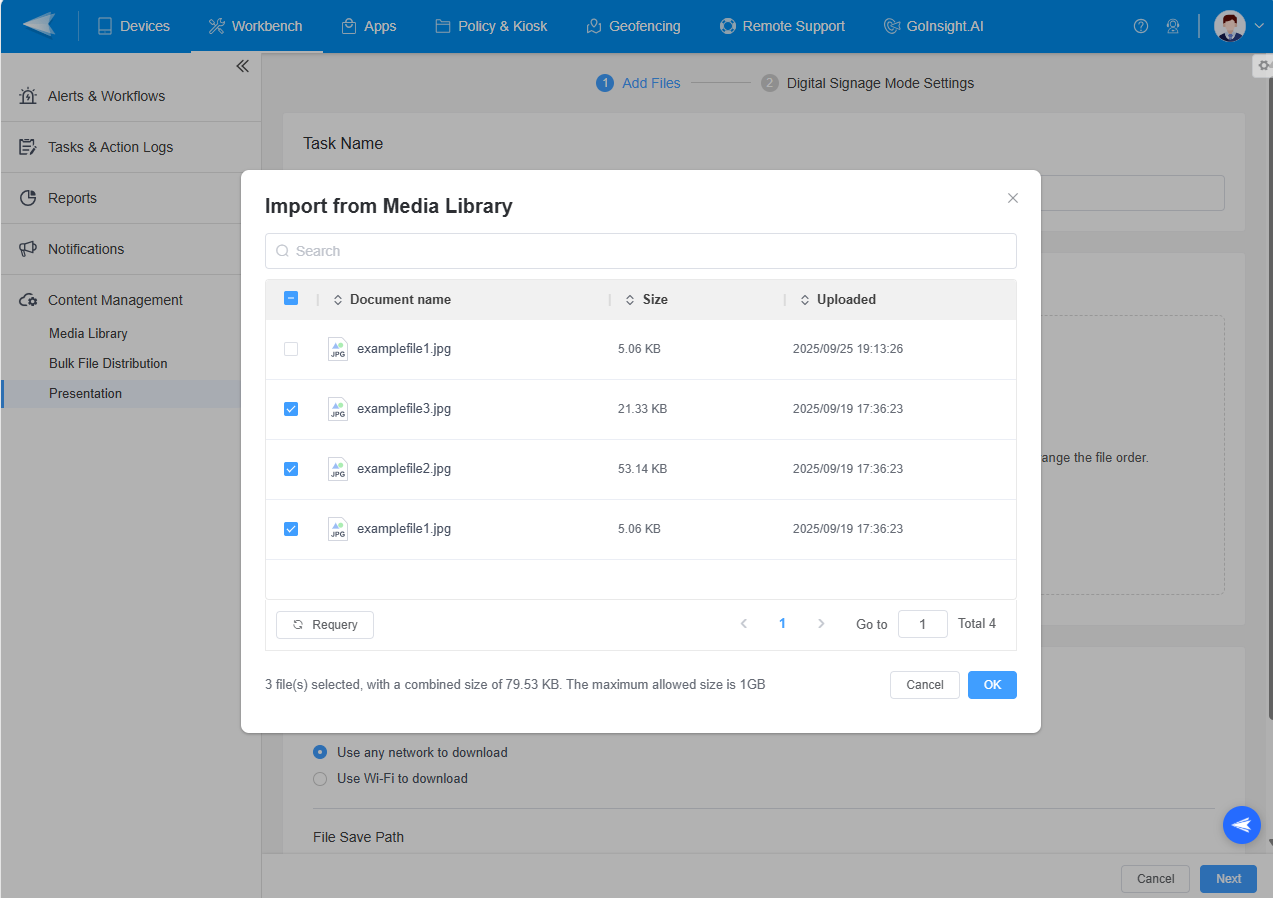Open the user profile dropdown arrow
Image resolution: width=1273 pixels, height=898 pixels.
point(1258,26)
